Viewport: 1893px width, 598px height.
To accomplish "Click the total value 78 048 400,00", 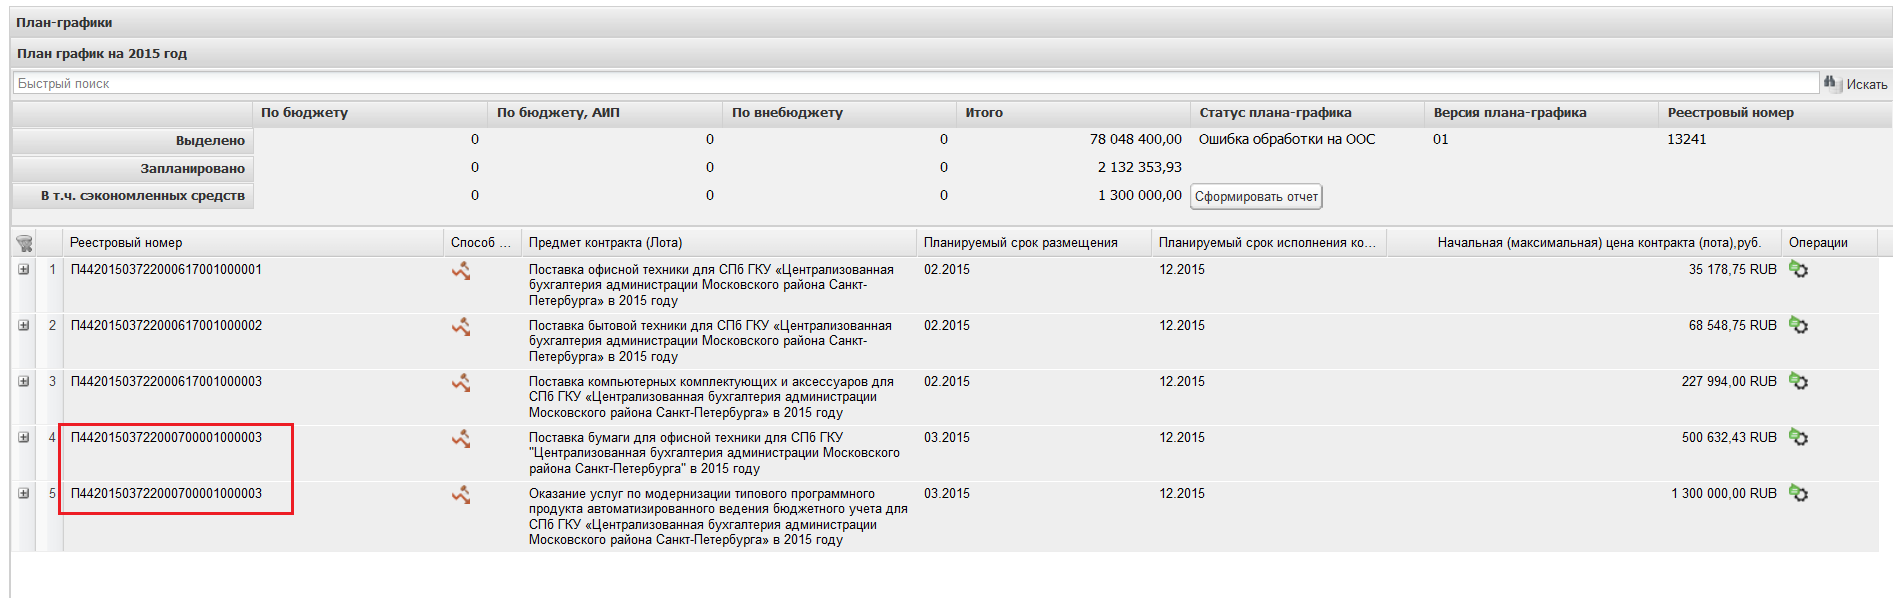I will click(1136, 139).
